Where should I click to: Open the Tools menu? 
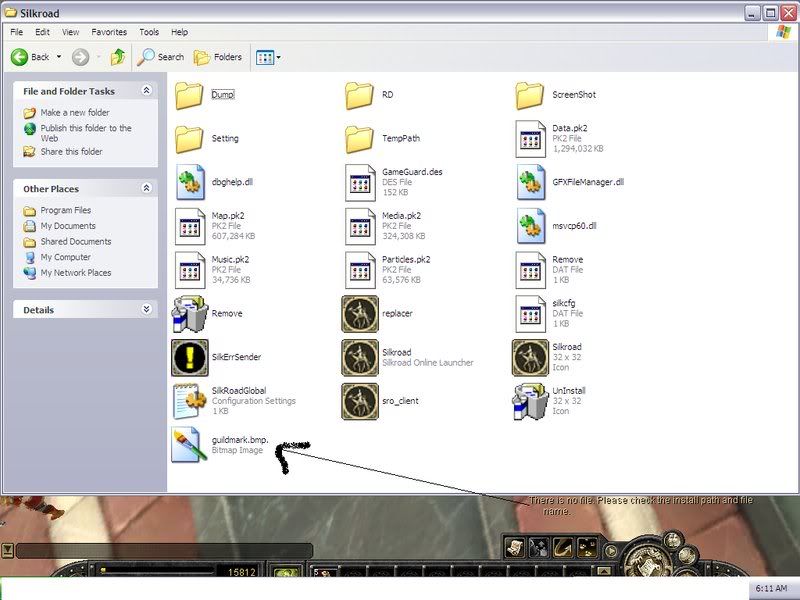coord(149,32)
